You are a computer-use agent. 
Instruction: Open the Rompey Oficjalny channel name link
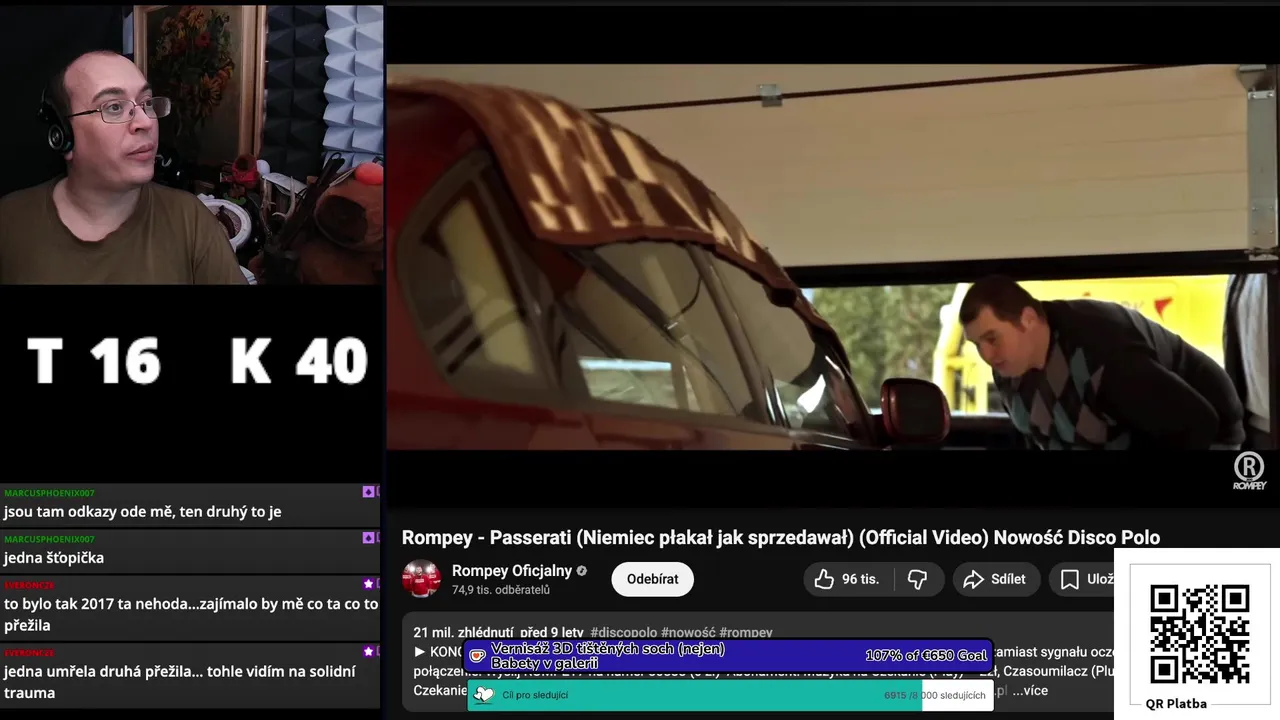(x=512, y=571)
